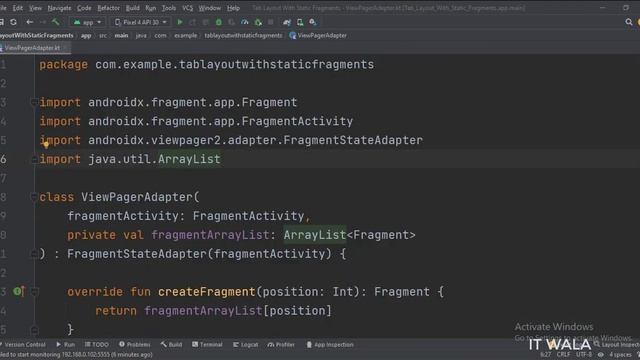Image resolution: width=640 pixels, height=360 pixels.
Task: Click fold end marker at ArrayList import line
Action: tap(34, 159)
